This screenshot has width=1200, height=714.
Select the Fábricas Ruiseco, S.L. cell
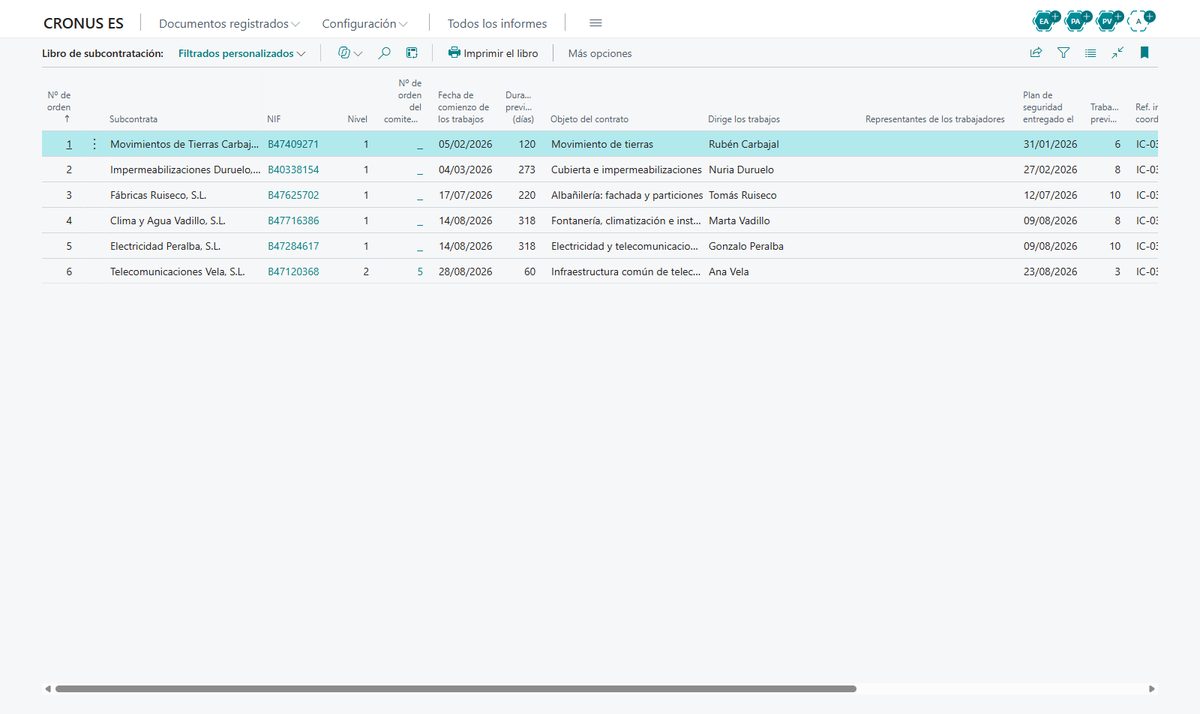(x=158, y=195)
